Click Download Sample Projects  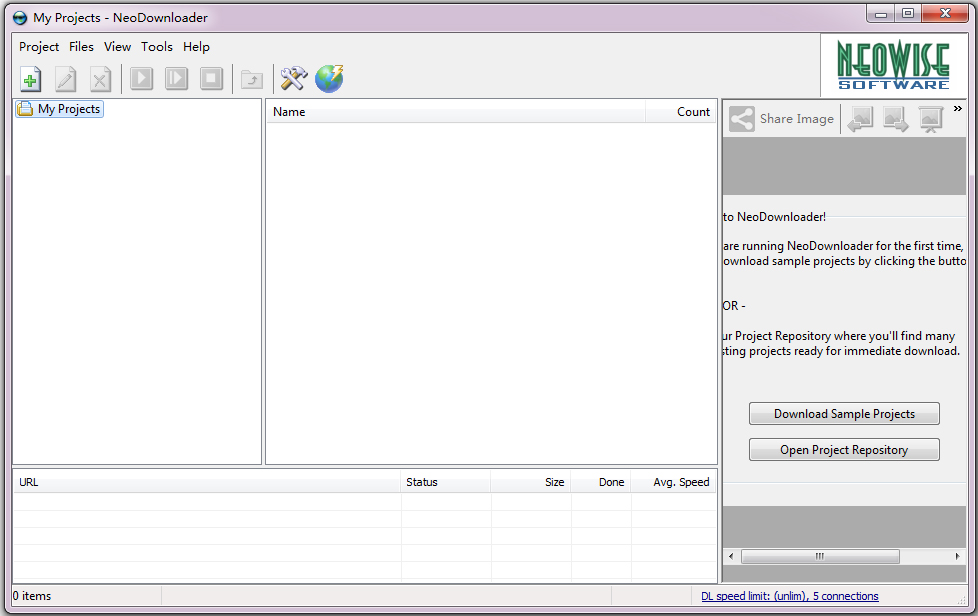844,413
